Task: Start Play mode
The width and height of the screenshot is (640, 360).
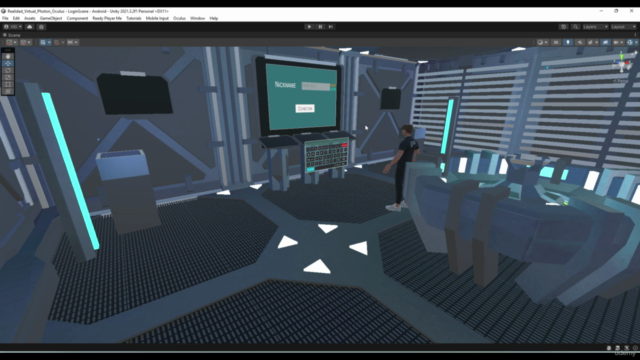Action: click(309, 27)
